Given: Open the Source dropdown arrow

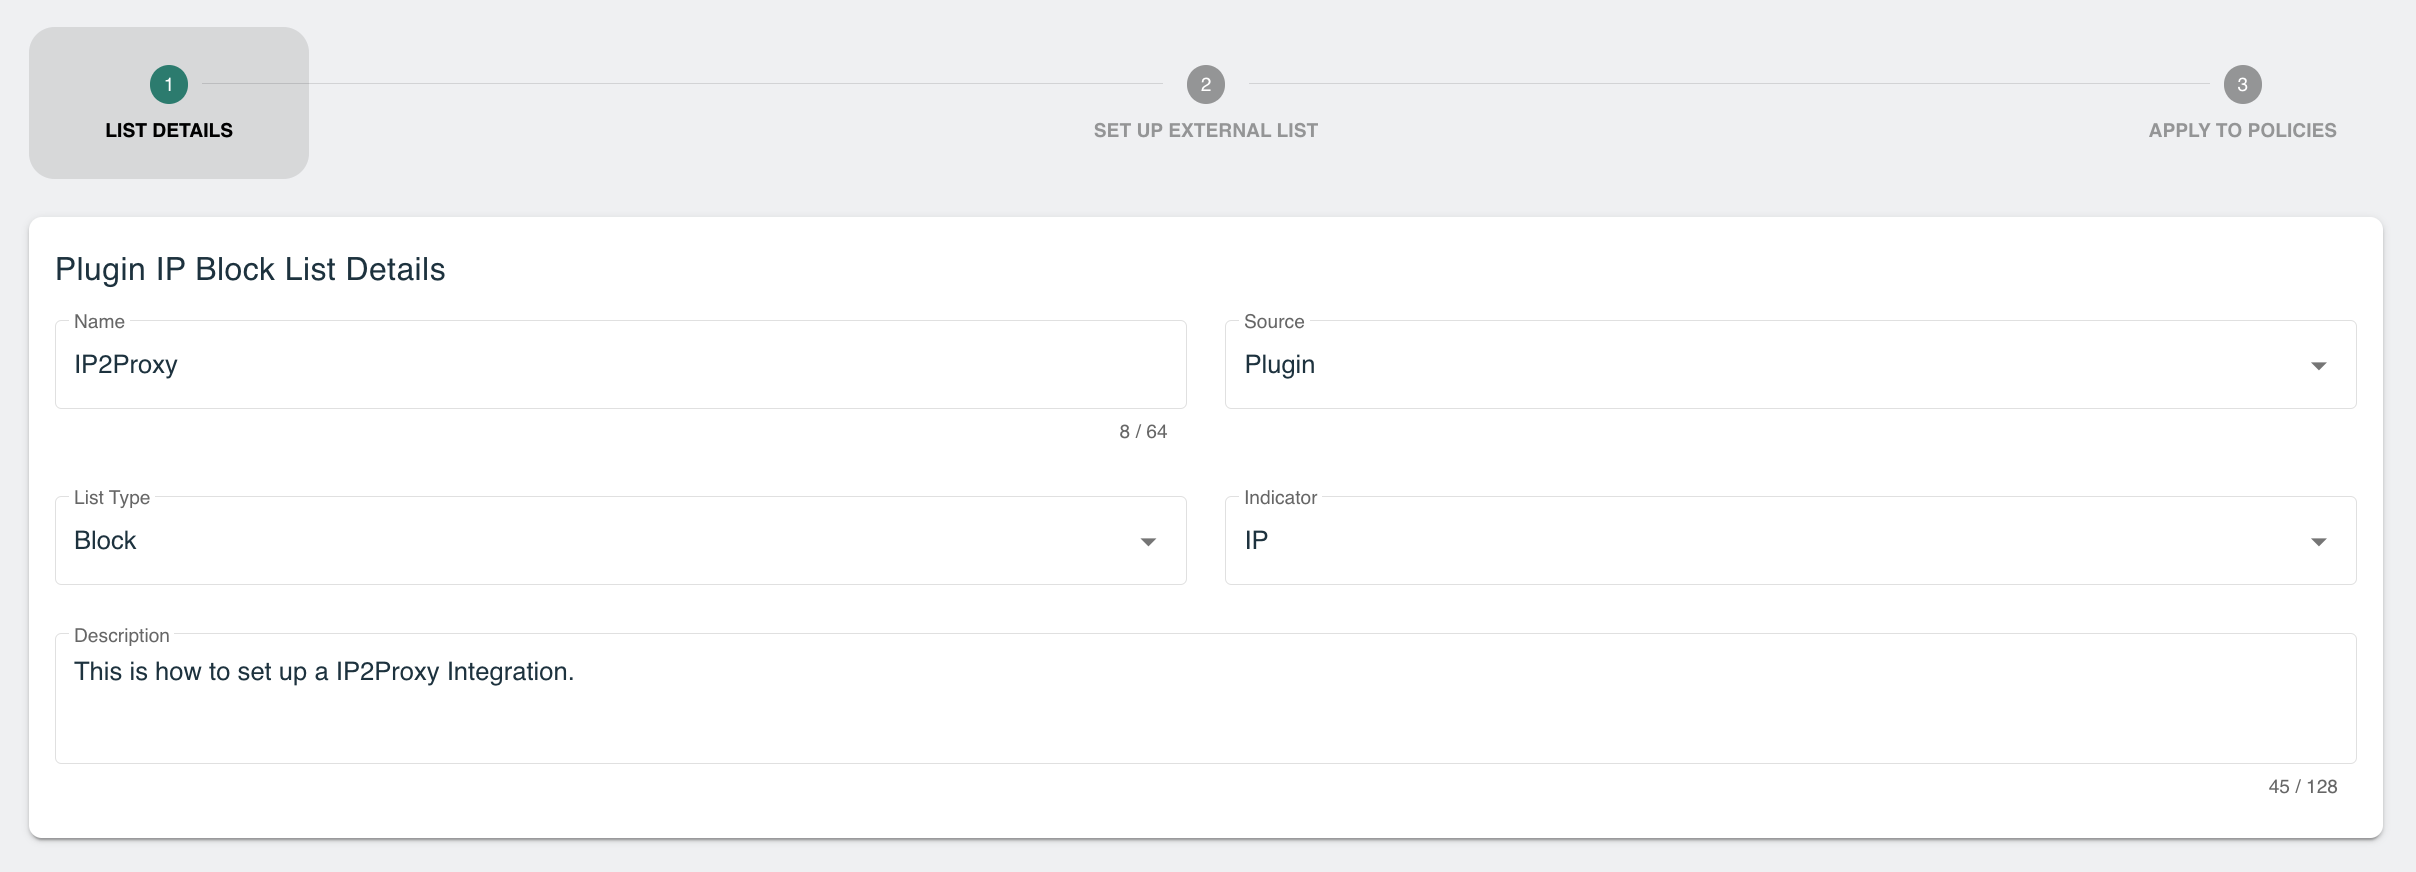Looking at the screenshot, I should pos(2319,366).
